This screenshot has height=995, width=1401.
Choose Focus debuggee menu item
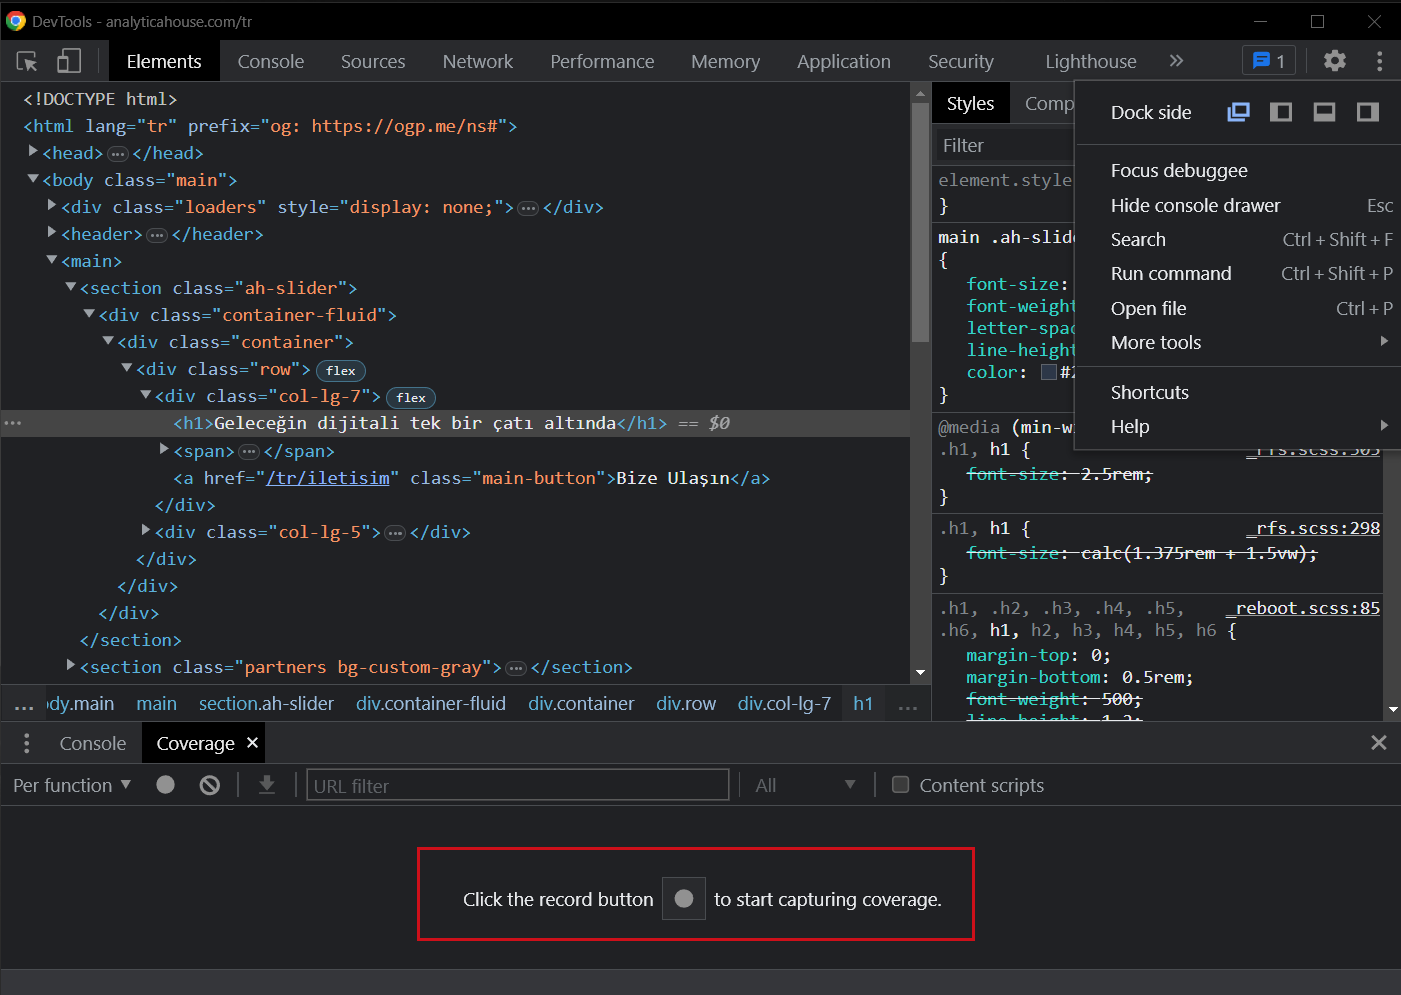click(x=1238, y=170)
